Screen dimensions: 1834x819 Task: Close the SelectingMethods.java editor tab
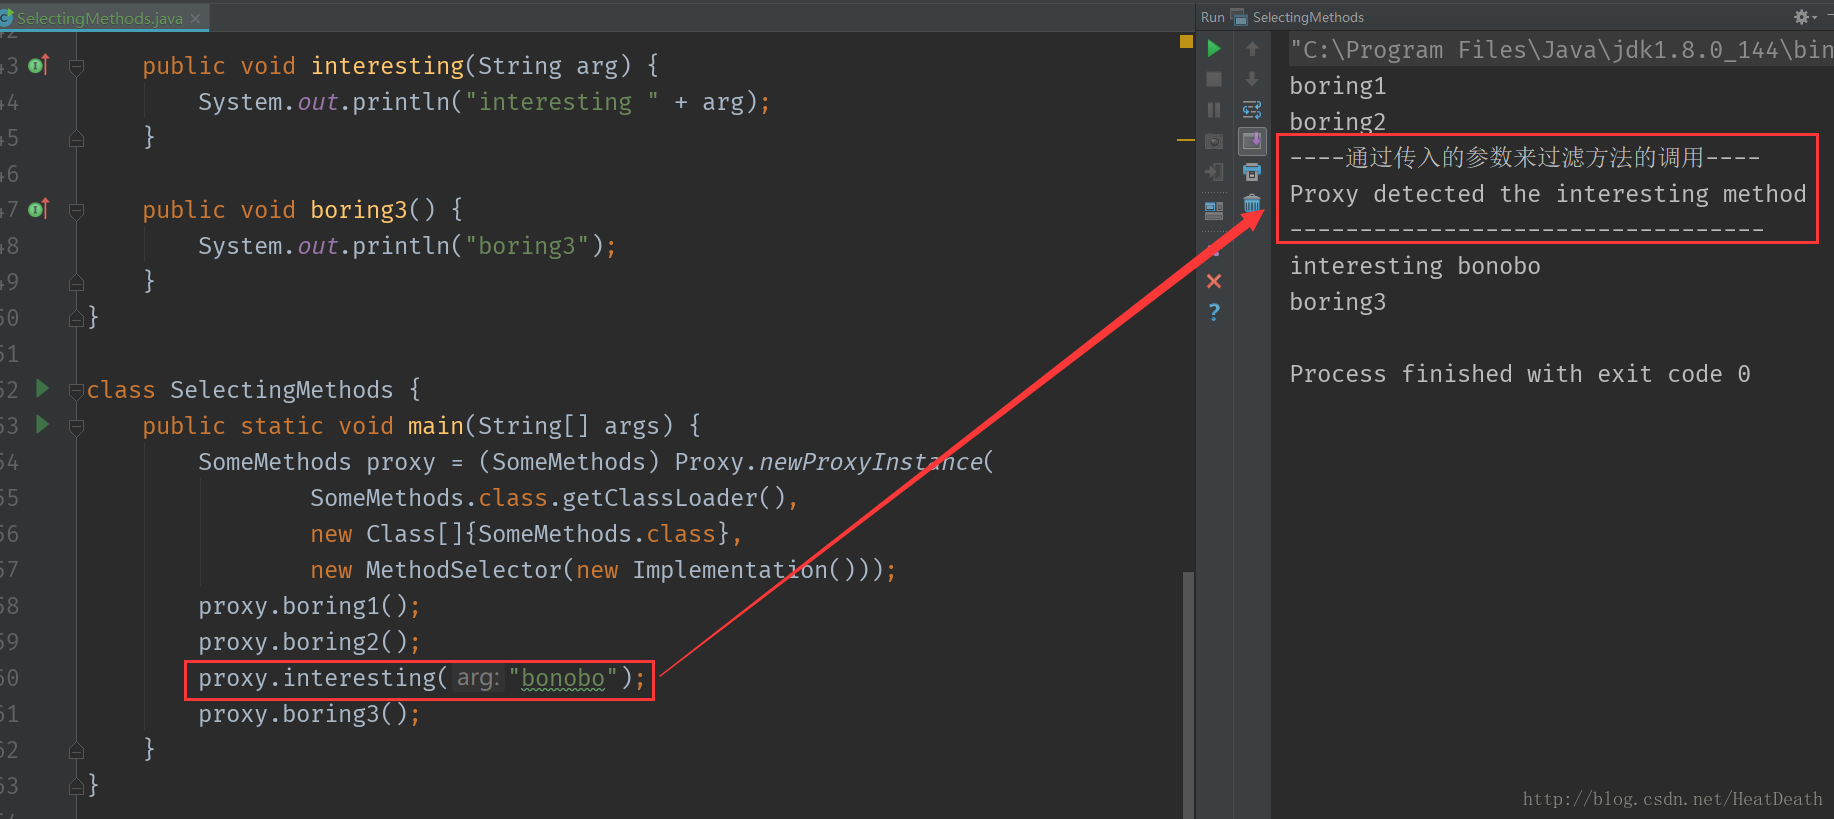195,18
